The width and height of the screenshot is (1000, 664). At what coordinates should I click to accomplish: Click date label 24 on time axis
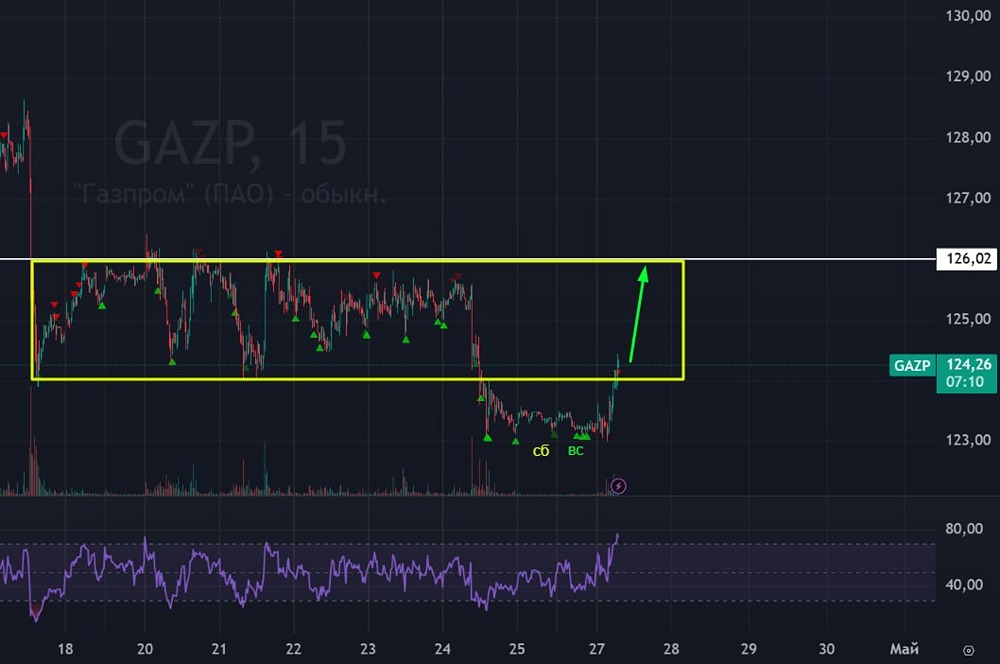[443, 649]
